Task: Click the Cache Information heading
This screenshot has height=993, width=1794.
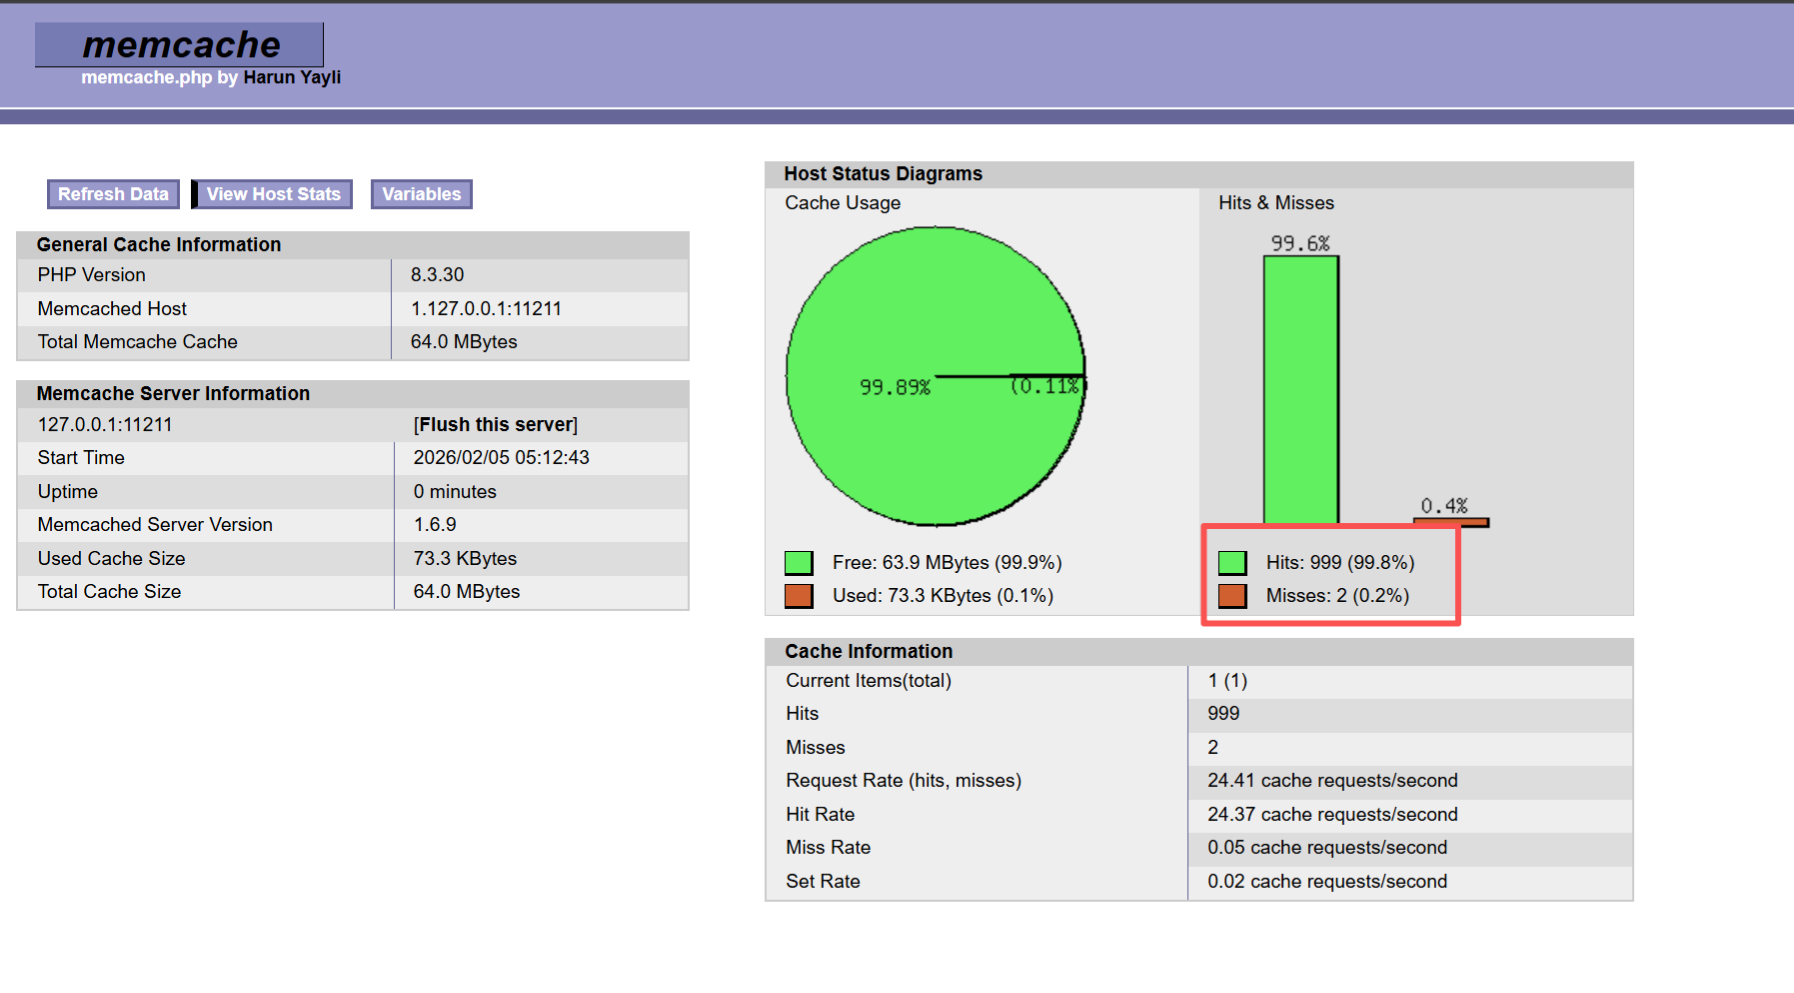Action: tap(869, 652)
